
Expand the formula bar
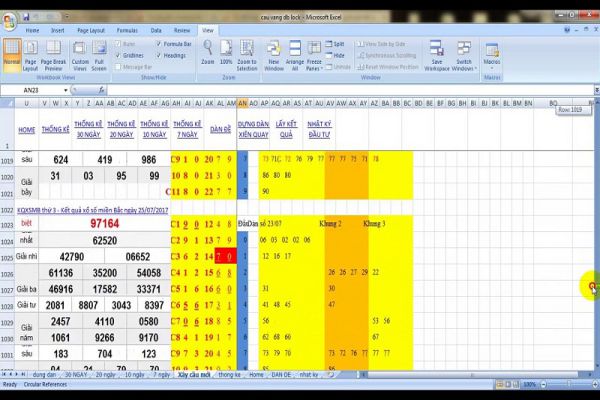(597, 90)
